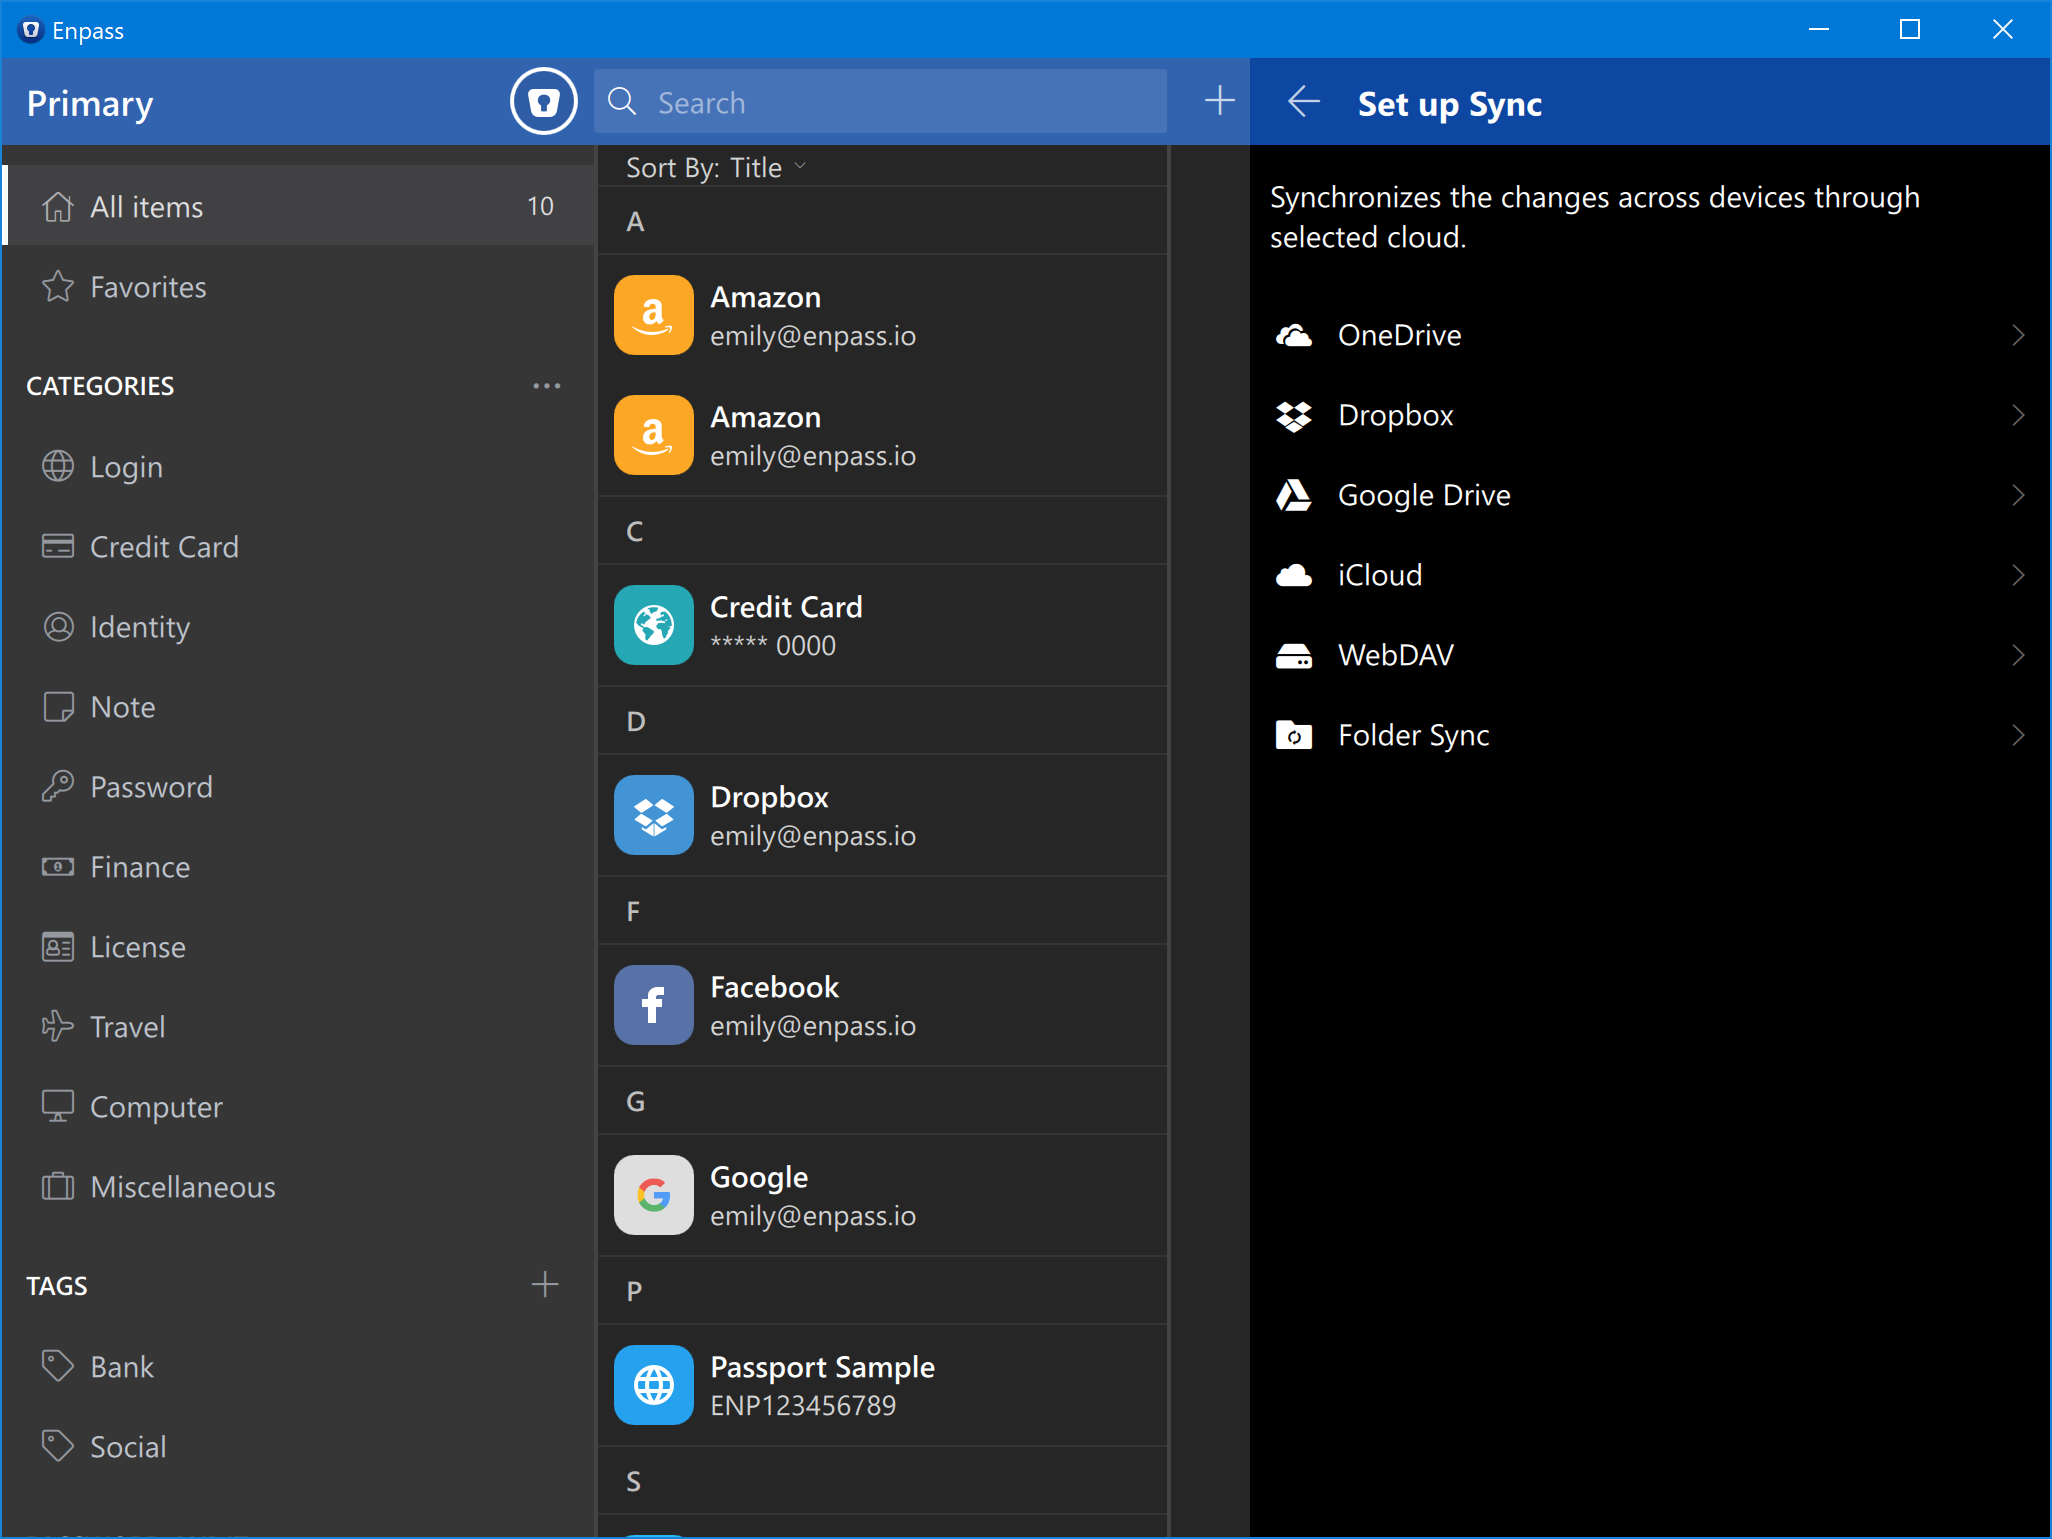Minimize the Enpass window
Viewport: 2052px width, 1539px height.
coord(1819,29)
